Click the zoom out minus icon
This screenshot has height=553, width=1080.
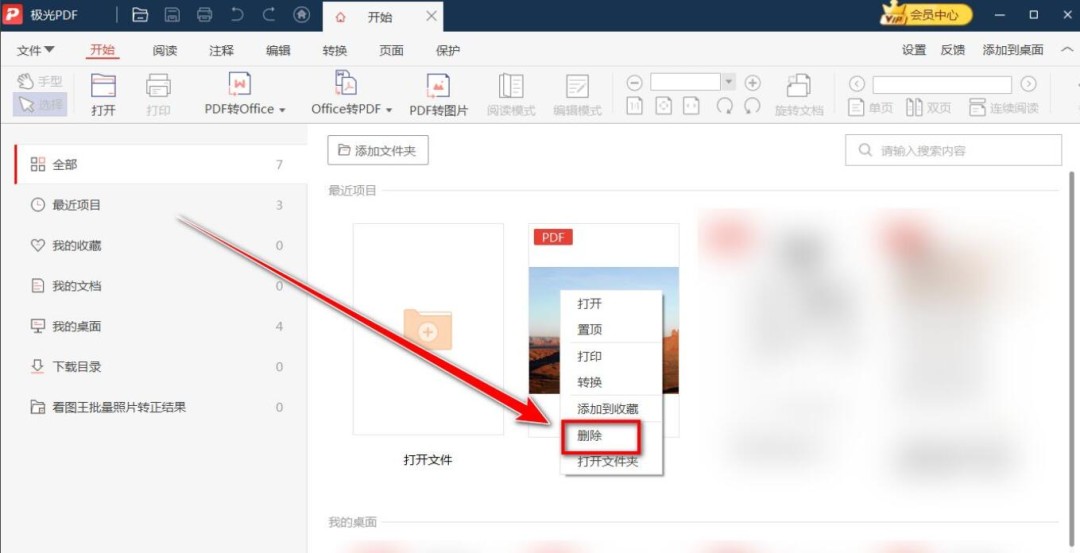click(634, 83)
